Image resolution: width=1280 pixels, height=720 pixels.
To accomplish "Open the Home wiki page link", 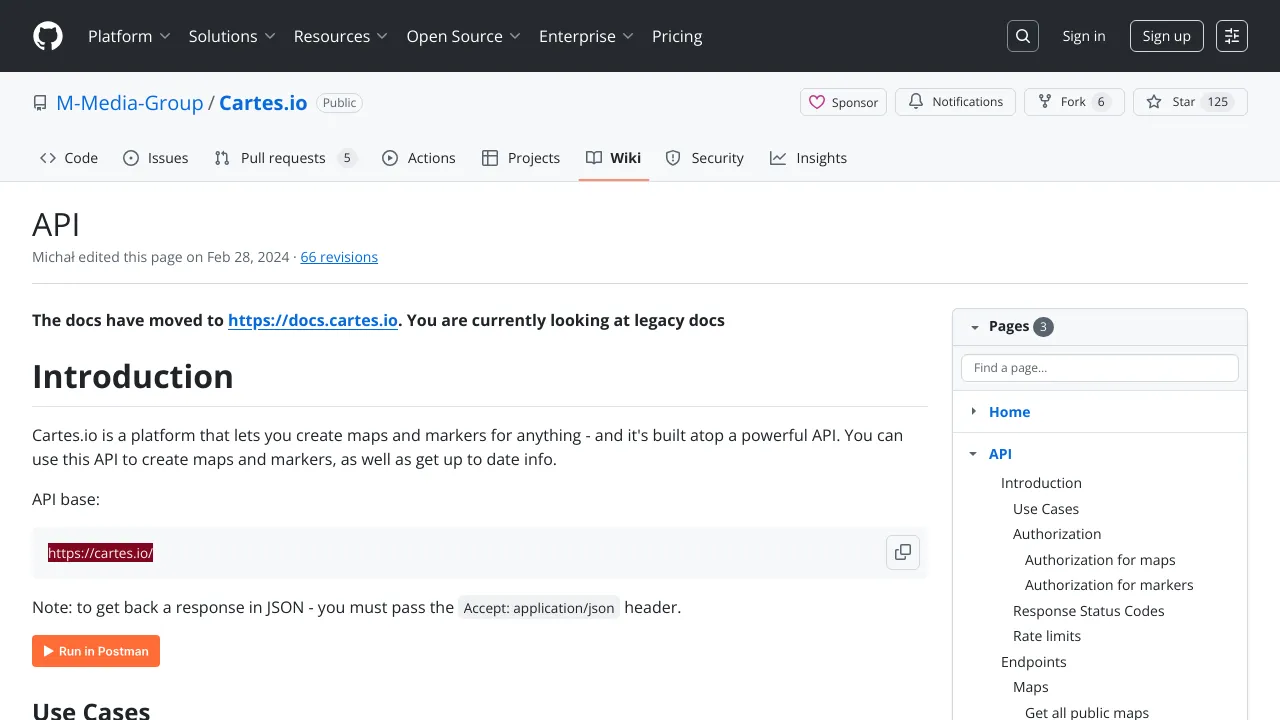I will click(1009, 411).
